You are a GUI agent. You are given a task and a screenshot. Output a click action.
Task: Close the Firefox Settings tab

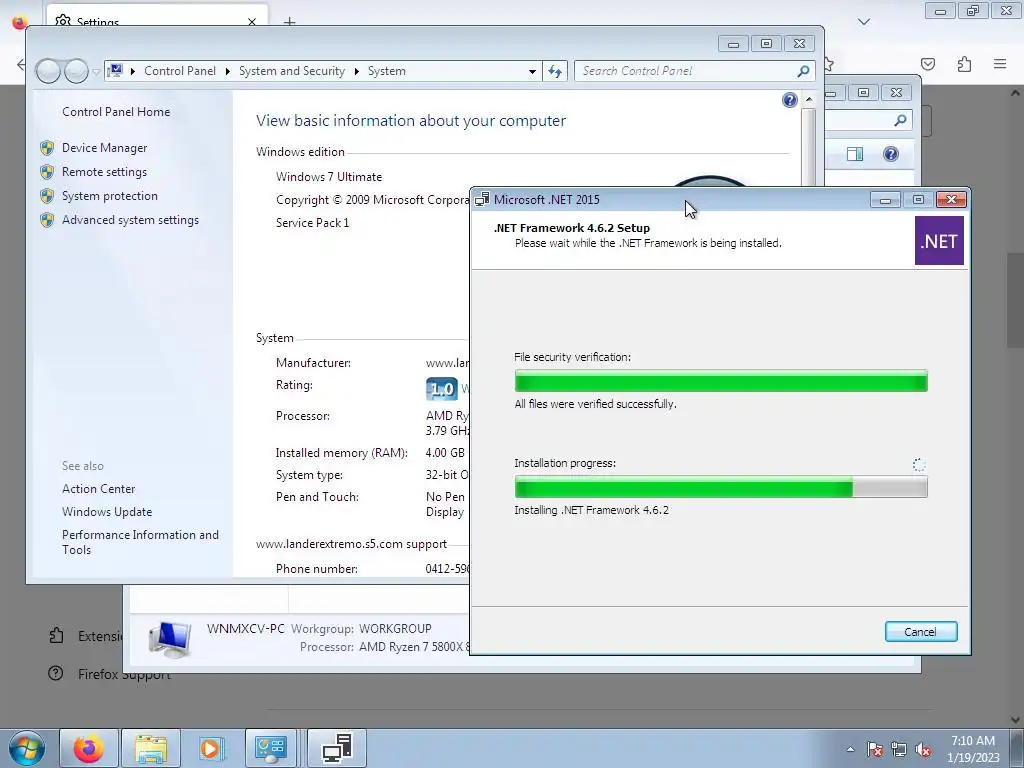(252, 22)
